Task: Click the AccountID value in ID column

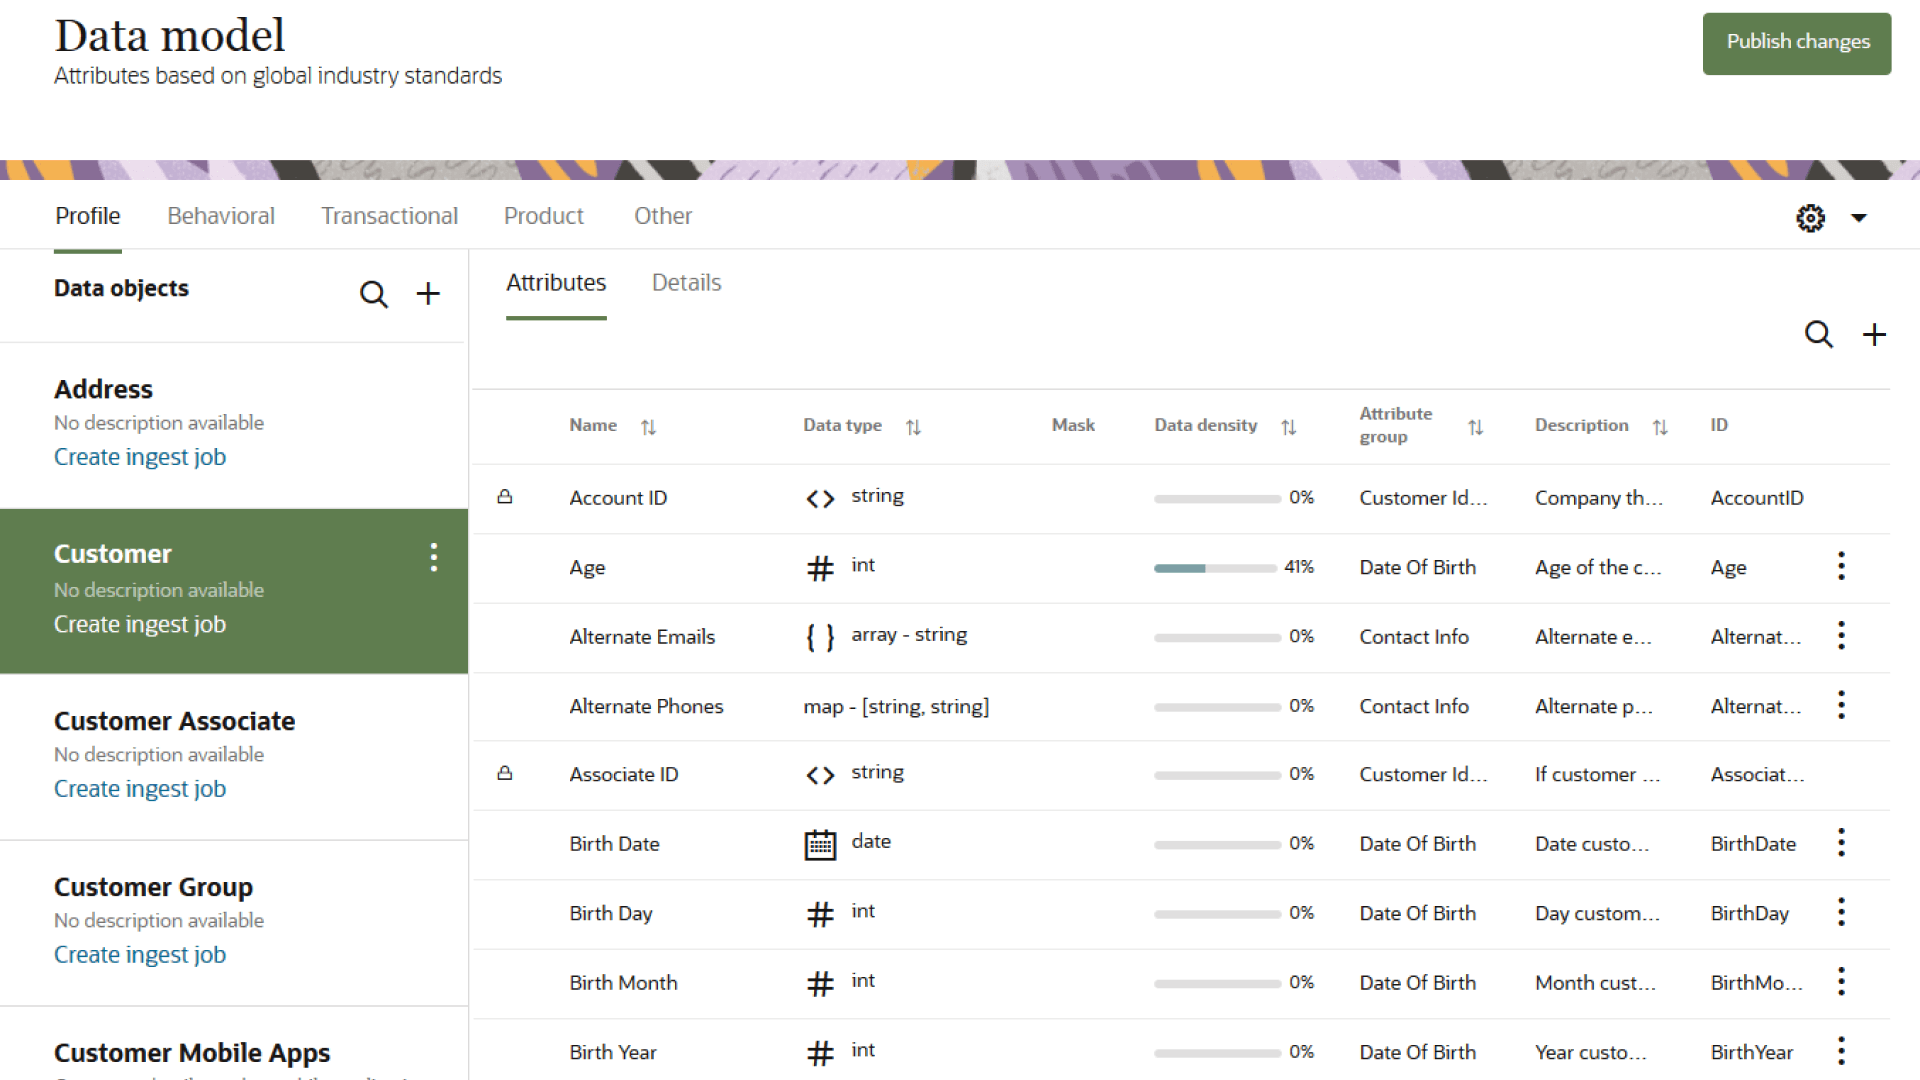Action: point(1757,498)
